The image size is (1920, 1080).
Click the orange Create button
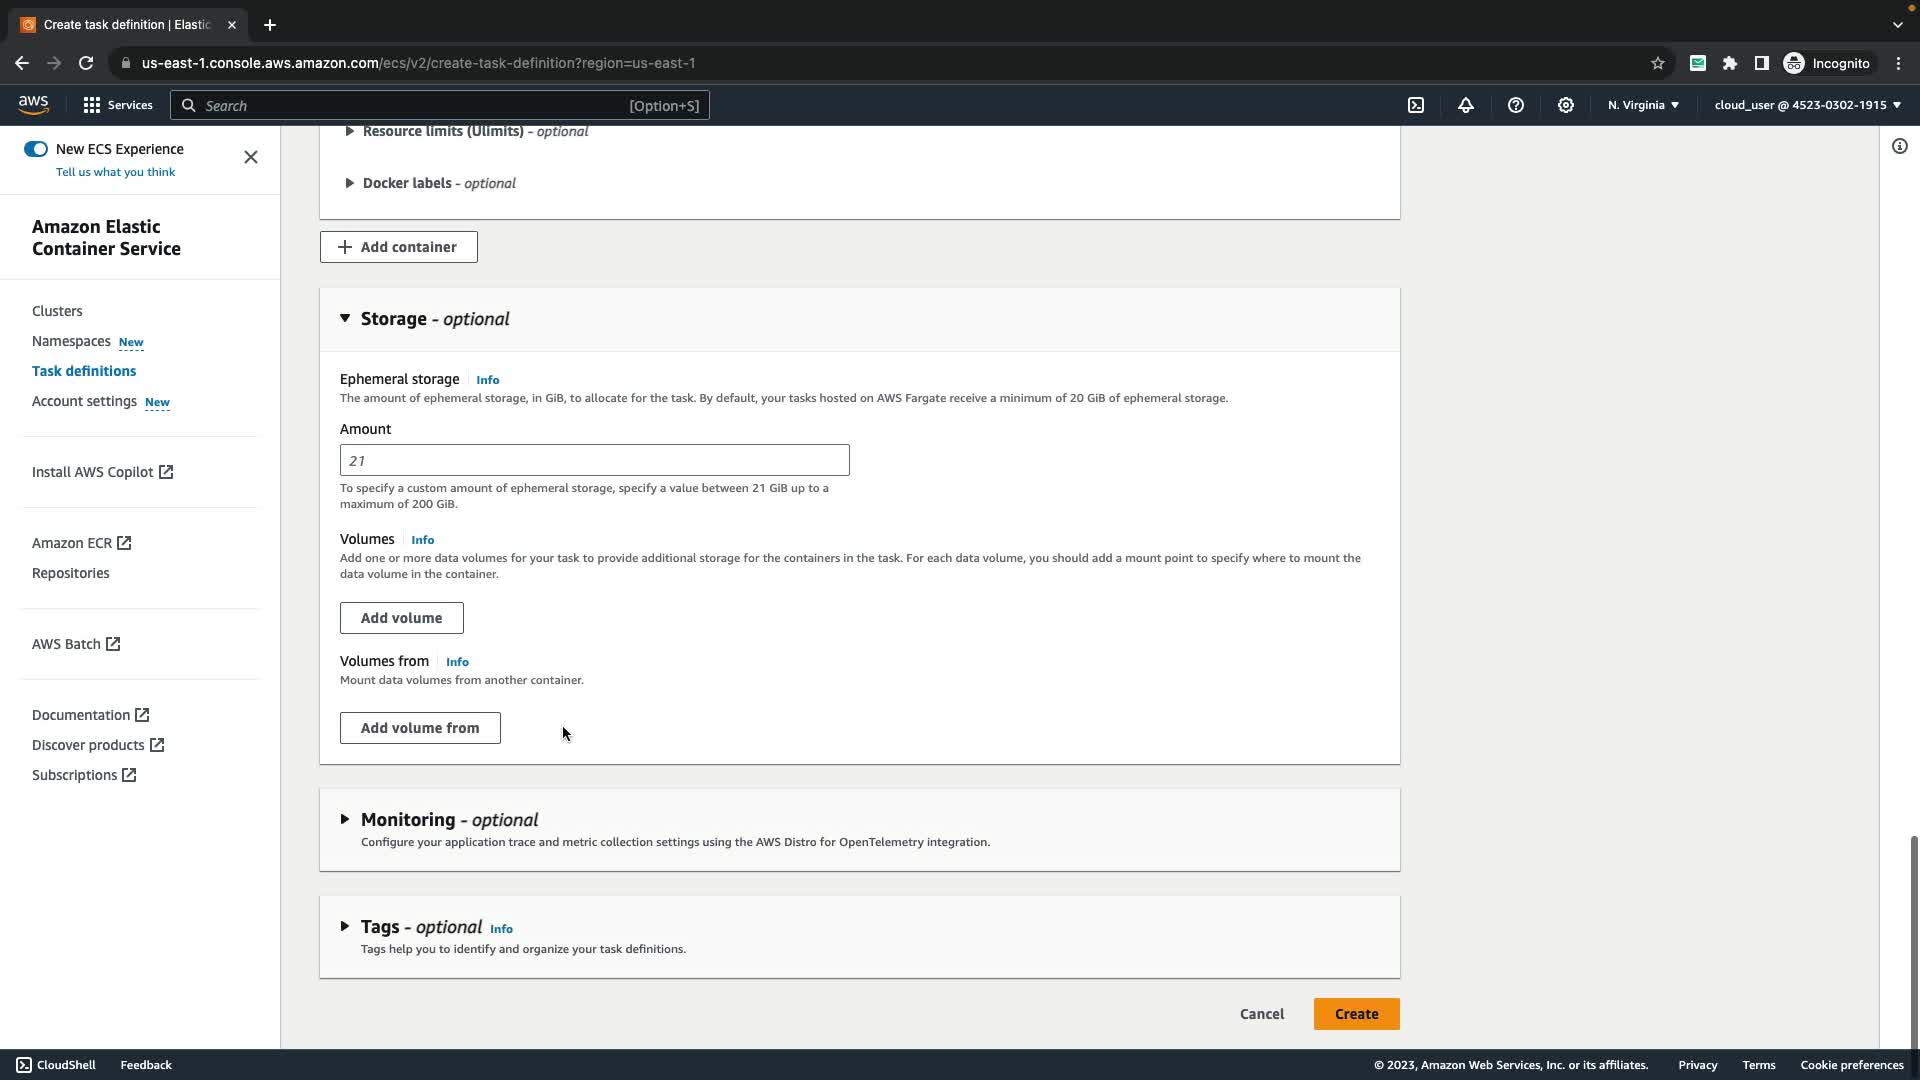[x=1356, y=1014]
